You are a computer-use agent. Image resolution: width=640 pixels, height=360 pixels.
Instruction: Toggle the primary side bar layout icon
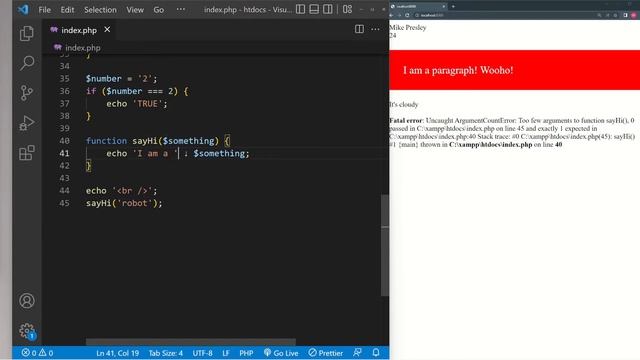300,9
